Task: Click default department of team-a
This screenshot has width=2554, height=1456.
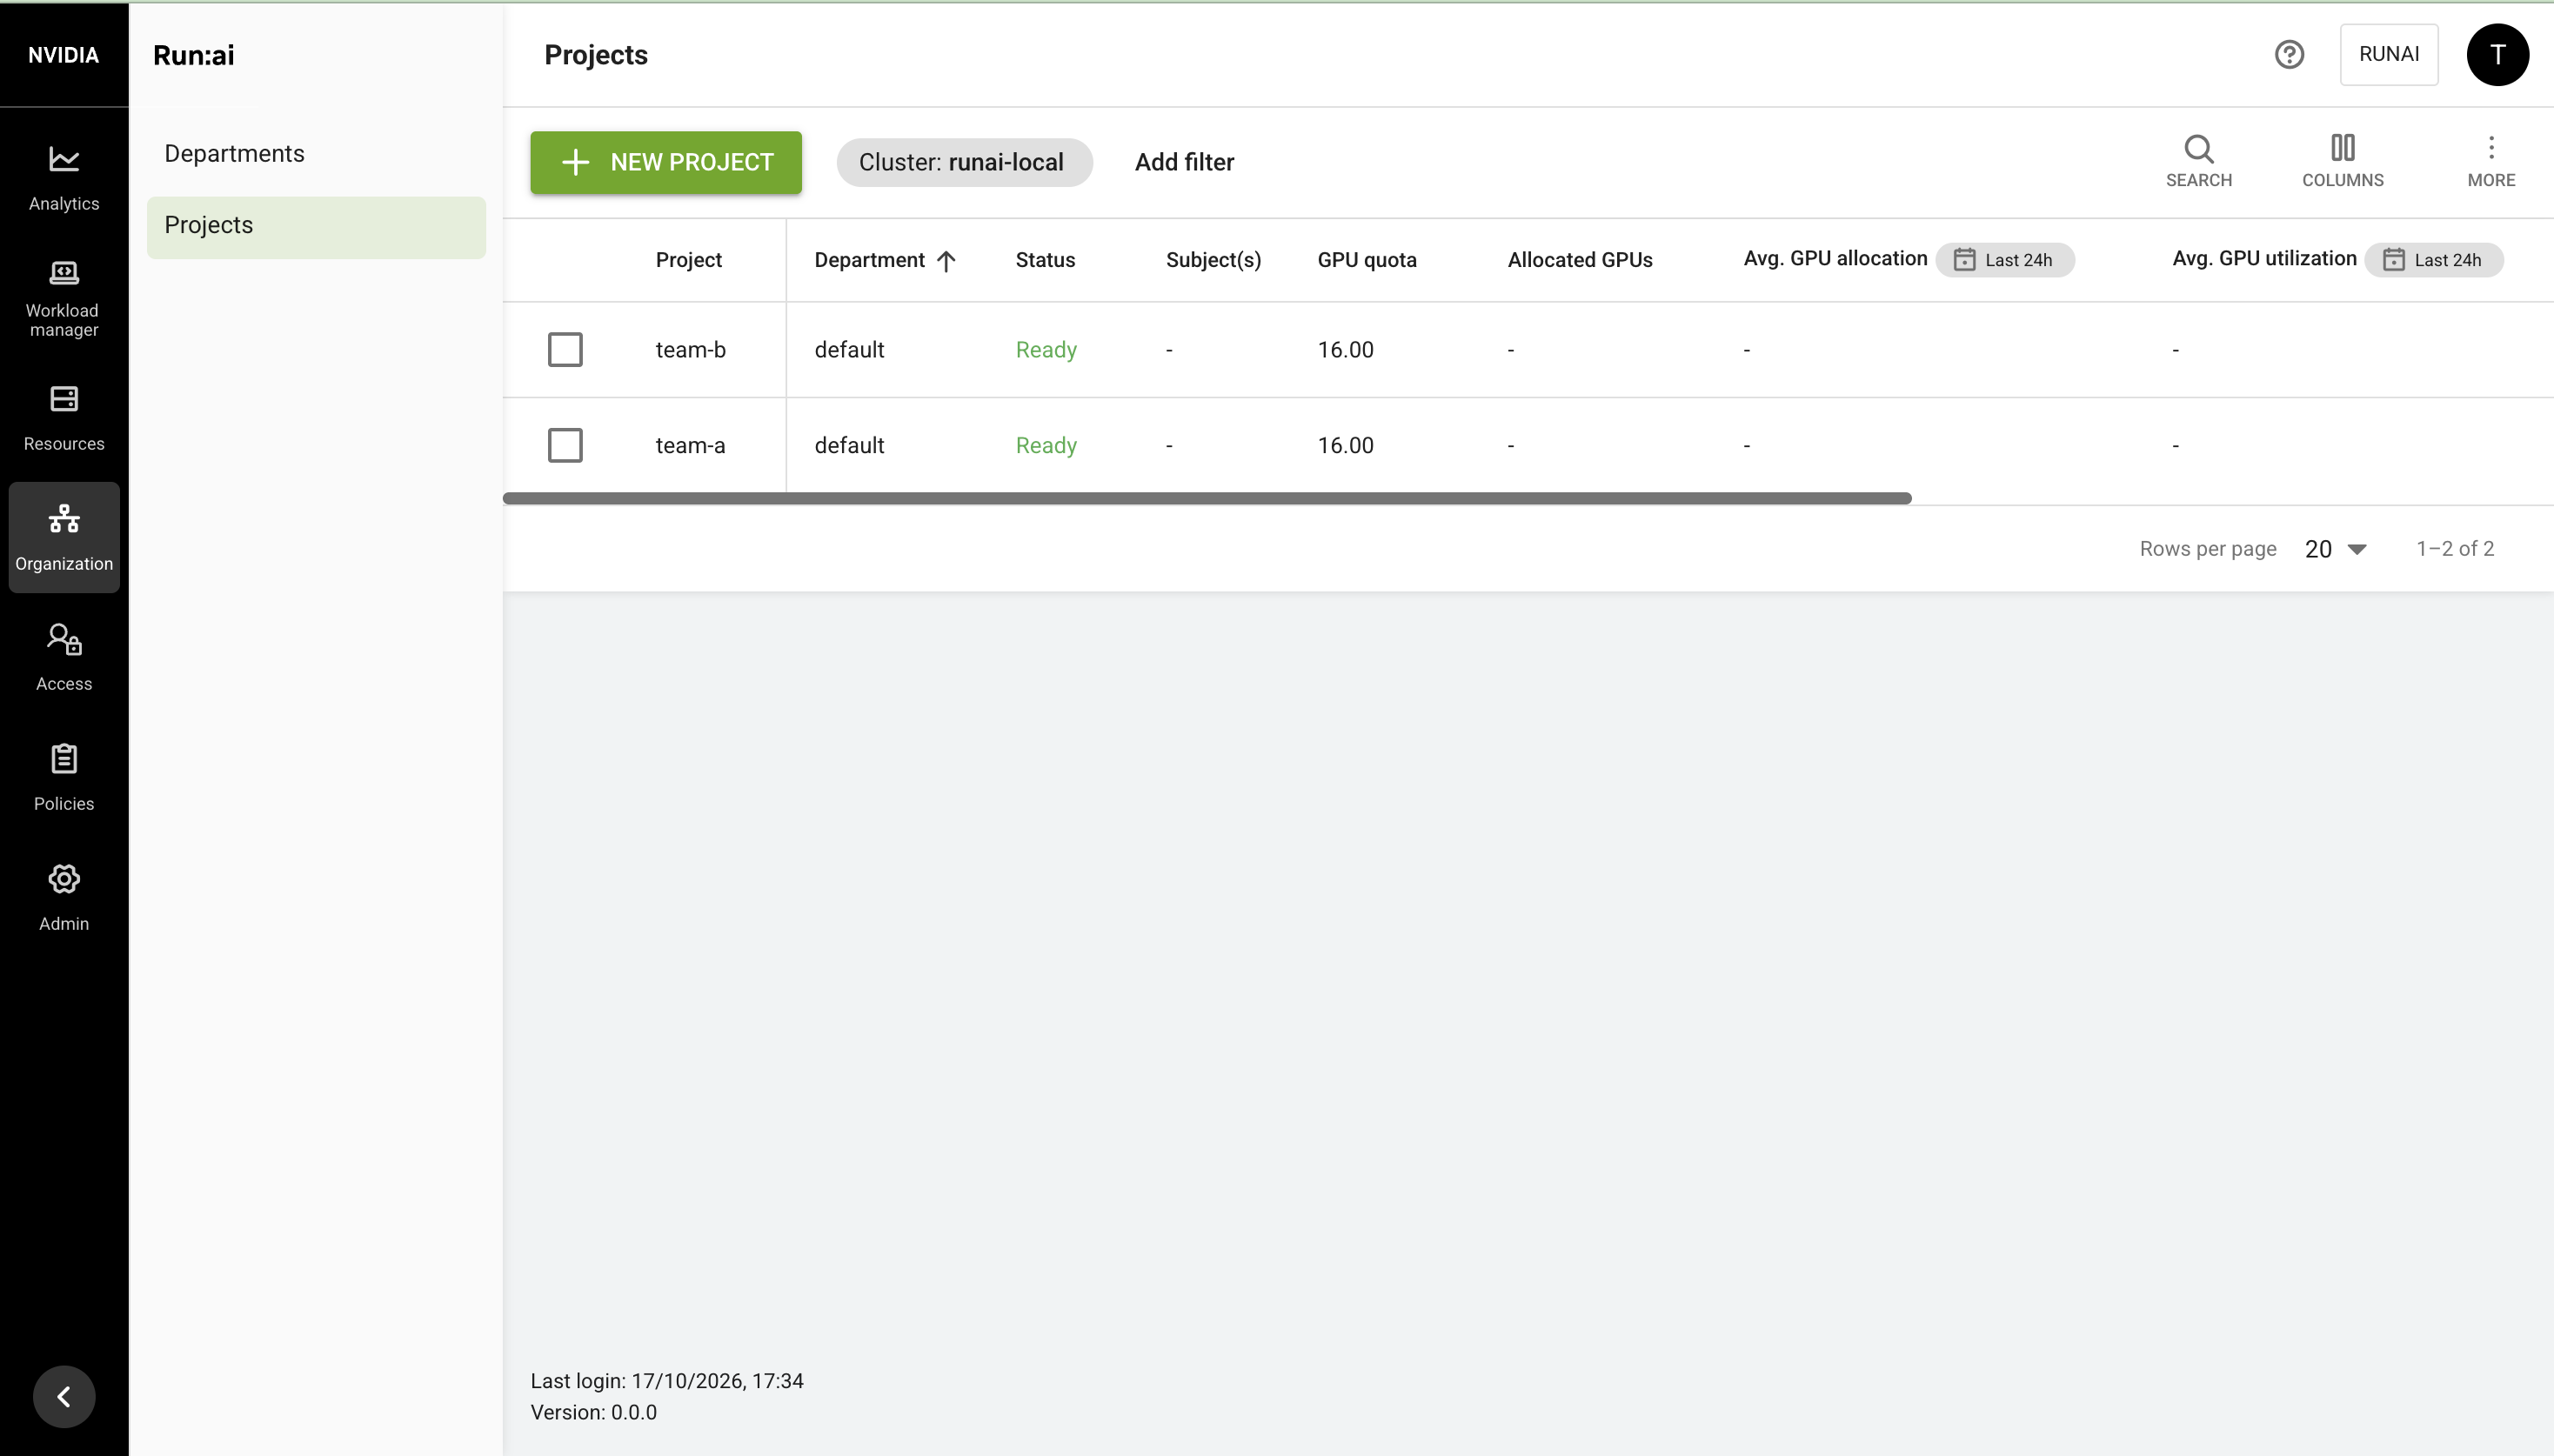Action: pyautogui.click(x=849, y=445)
